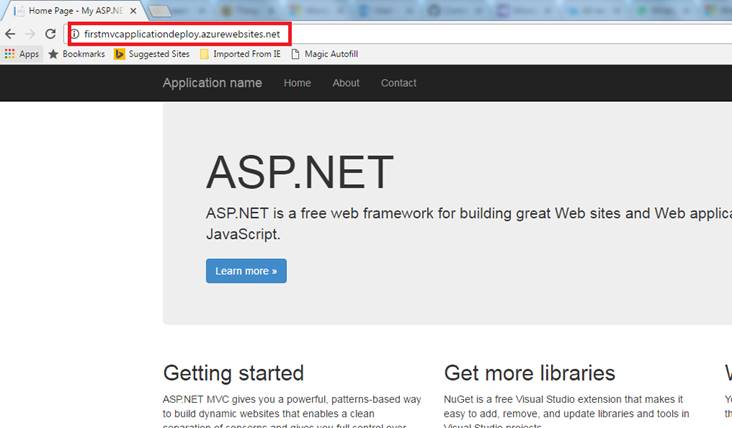732x428 pixels.
Task: Click the Learn more » button
Action: click(246, 271)
